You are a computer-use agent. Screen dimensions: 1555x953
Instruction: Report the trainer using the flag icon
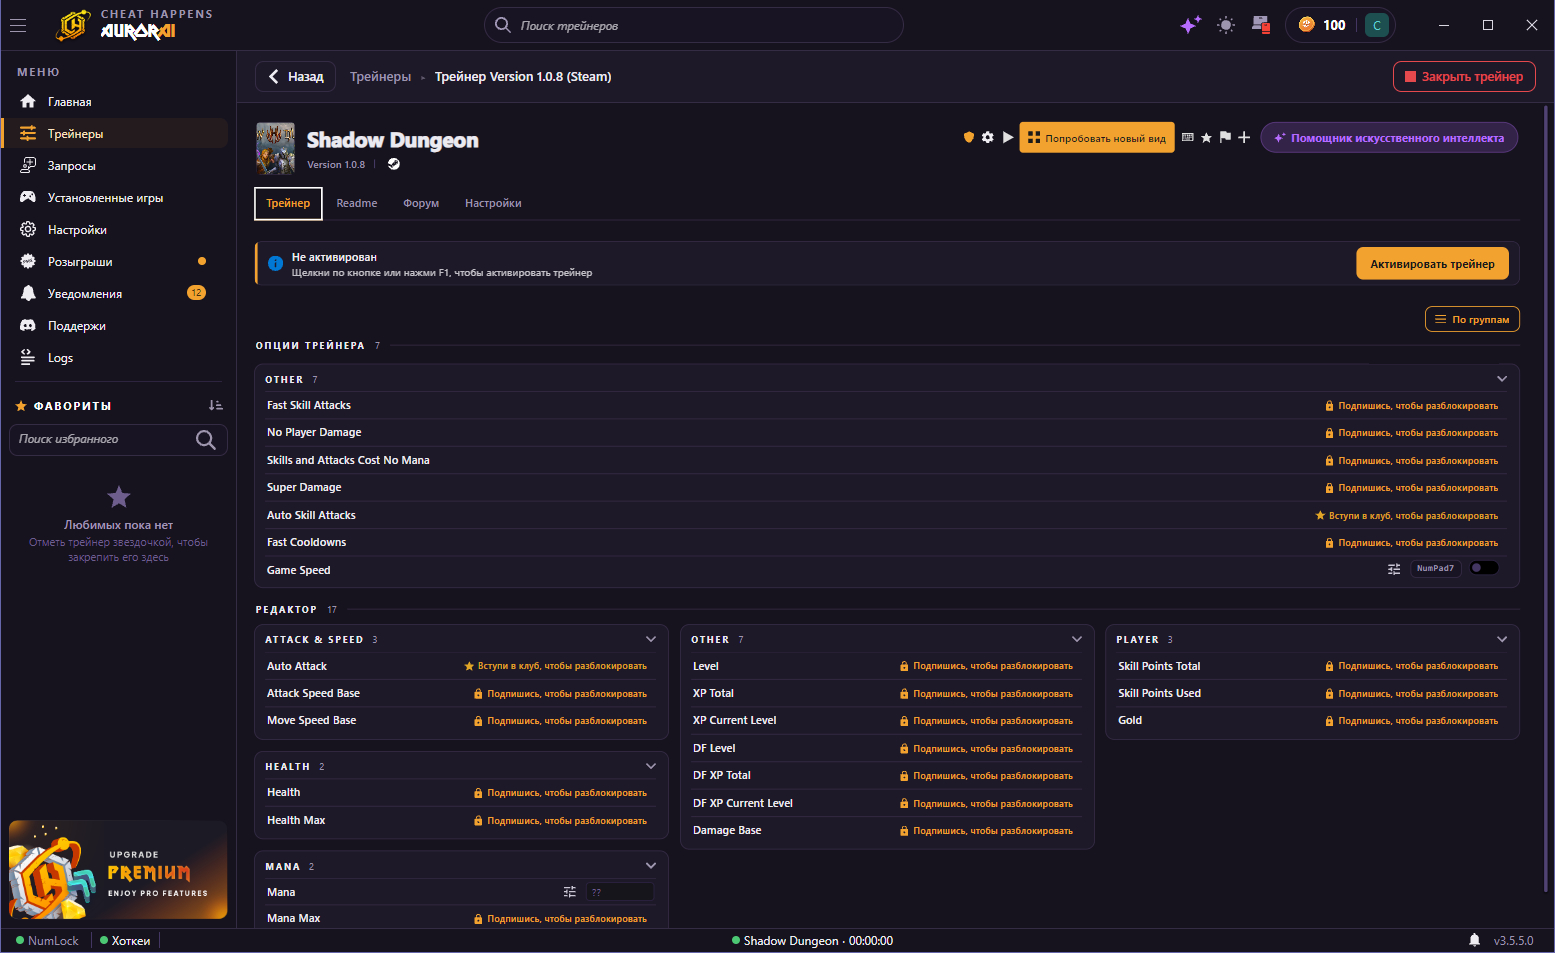click(1225, 137)
